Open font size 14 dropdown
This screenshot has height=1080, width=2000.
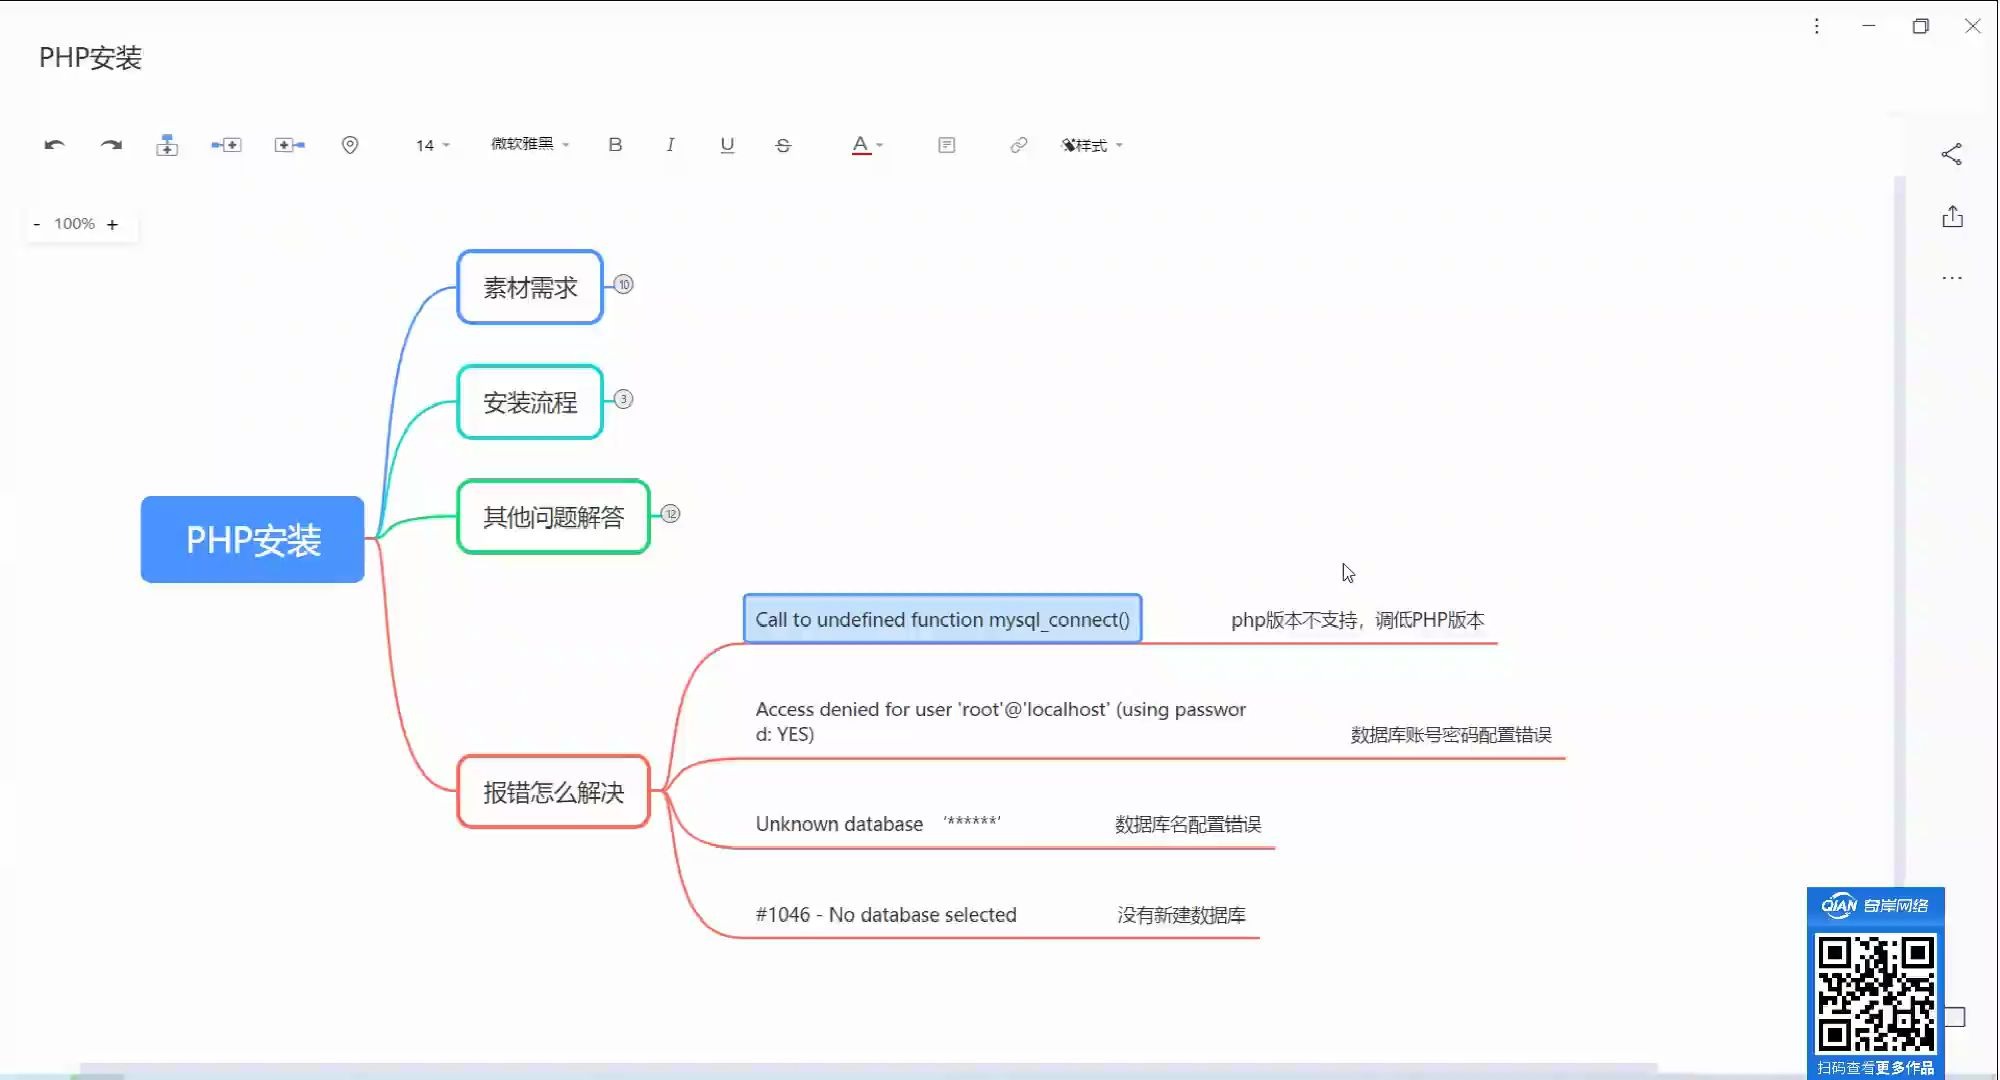point(433,145)
